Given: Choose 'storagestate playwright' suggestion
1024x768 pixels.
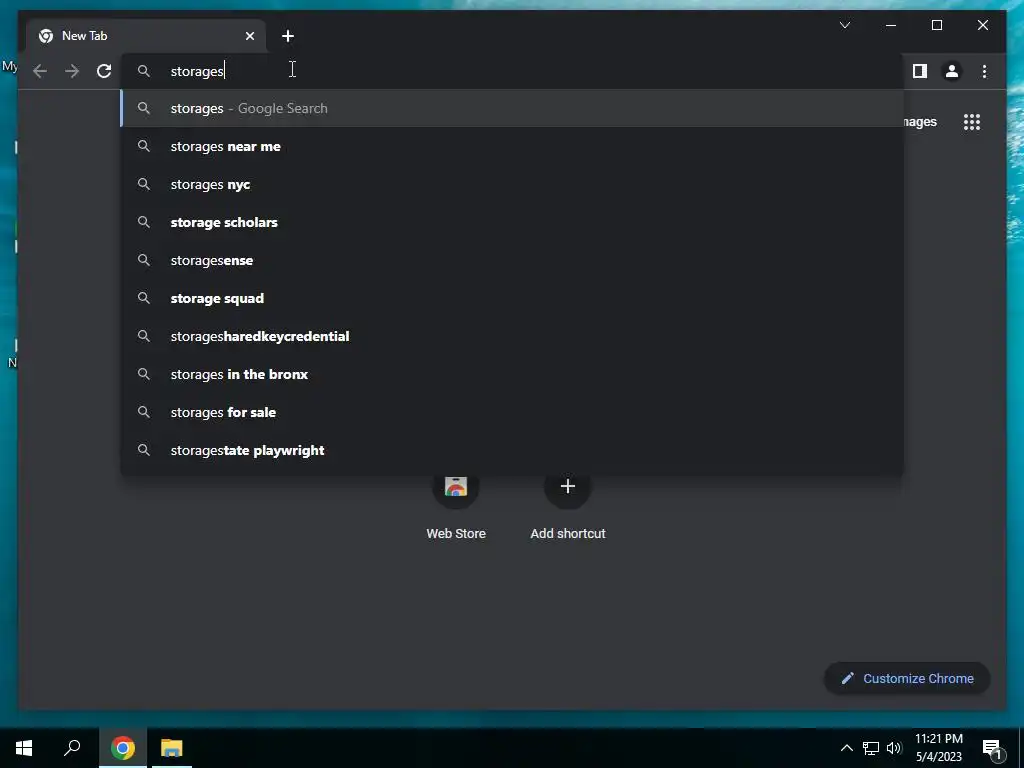Looking at the screenshot, I should (x=512, y=450).
